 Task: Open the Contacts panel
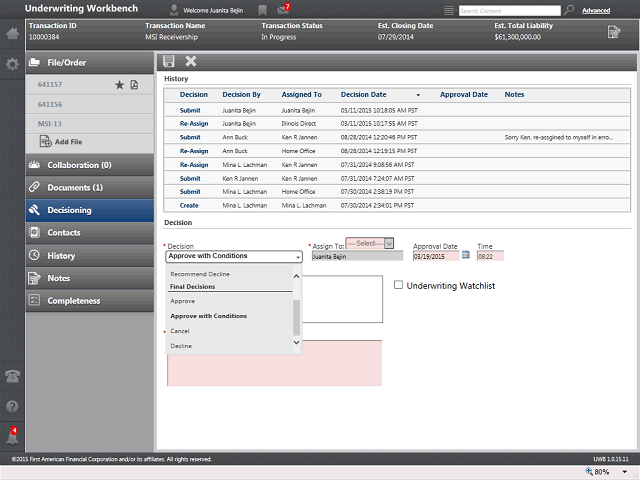(x=90, y=233)
